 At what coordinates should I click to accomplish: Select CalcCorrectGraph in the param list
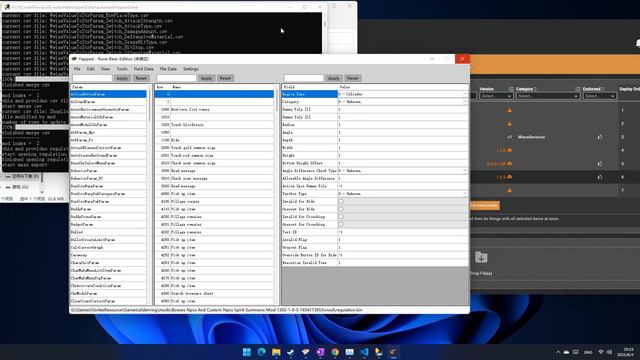click(x=108, y=247)
